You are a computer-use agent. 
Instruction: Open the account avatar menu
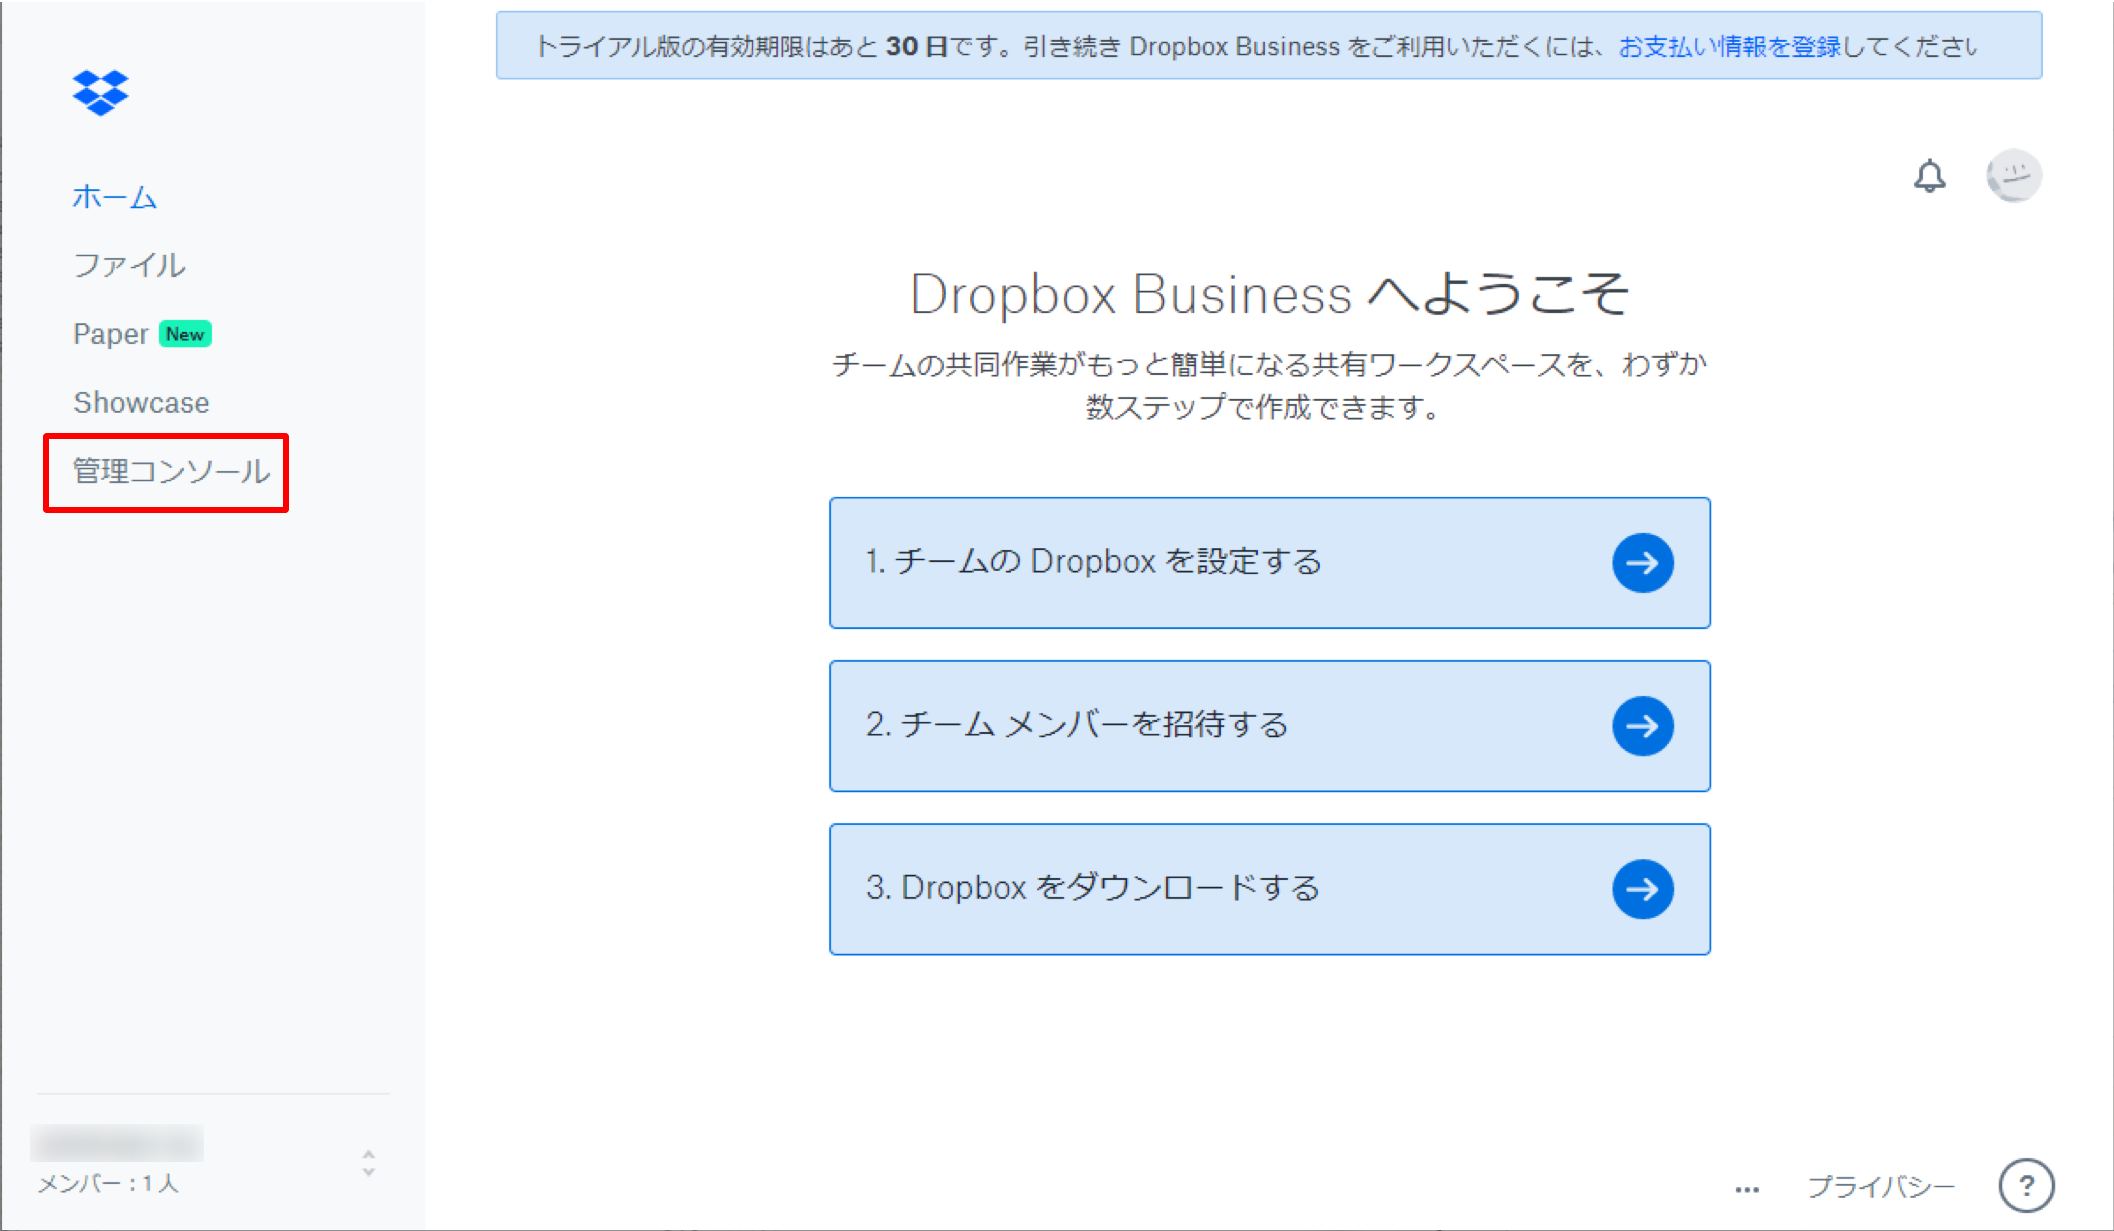pos(2013,176)
